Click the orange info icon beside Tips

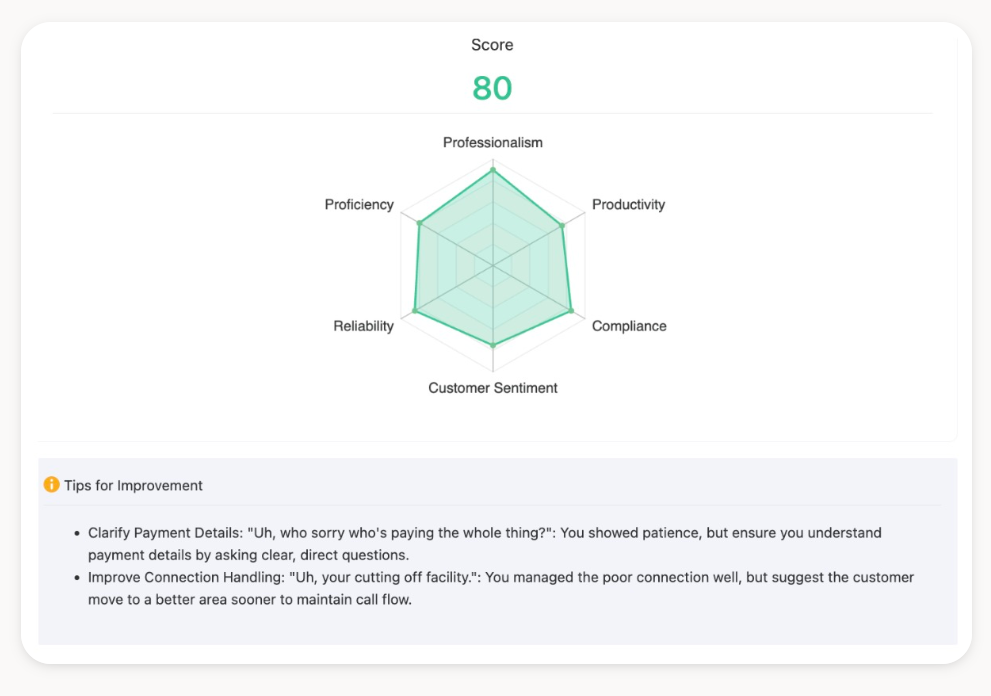coord(52,485)
